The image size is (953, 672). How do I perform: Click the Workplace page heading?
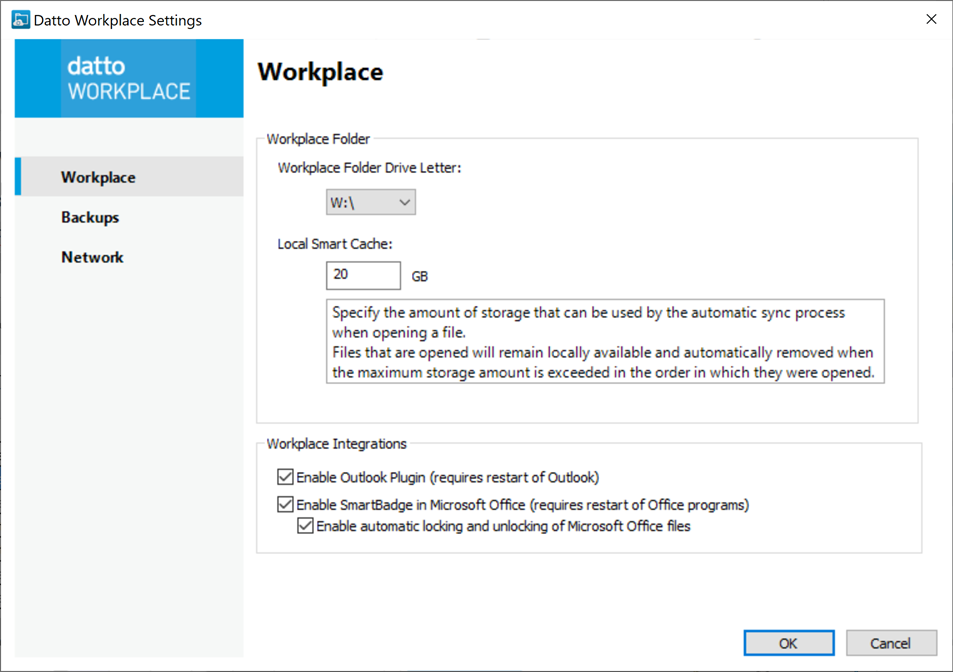pos(320,73)
